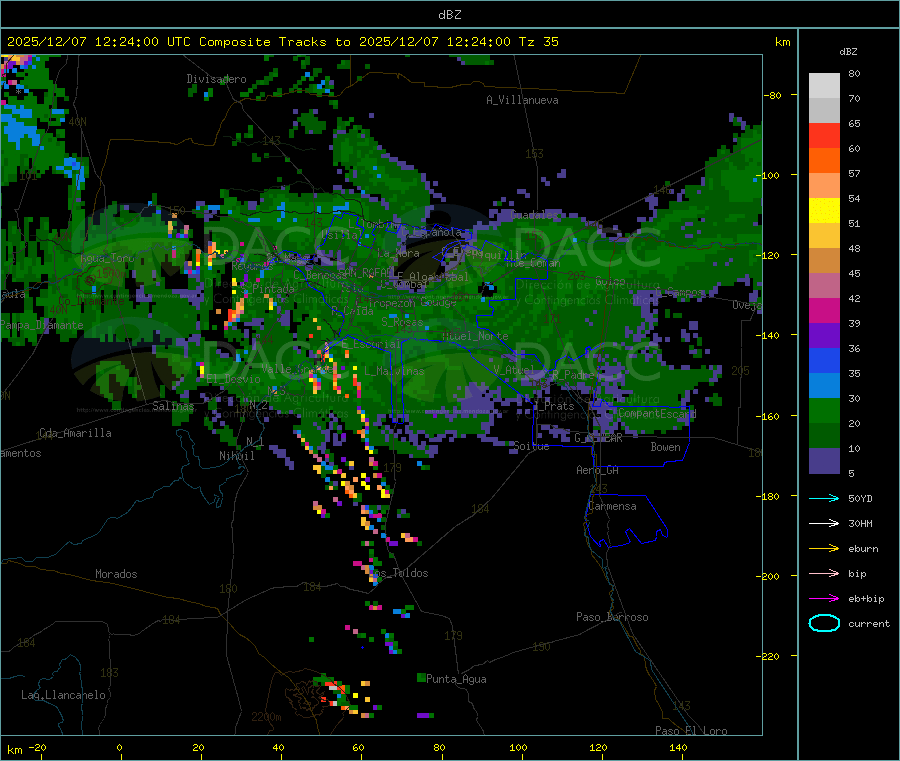Click the 2200m elevation label
This screenshot has height=761, width=900.
point(266,717)
